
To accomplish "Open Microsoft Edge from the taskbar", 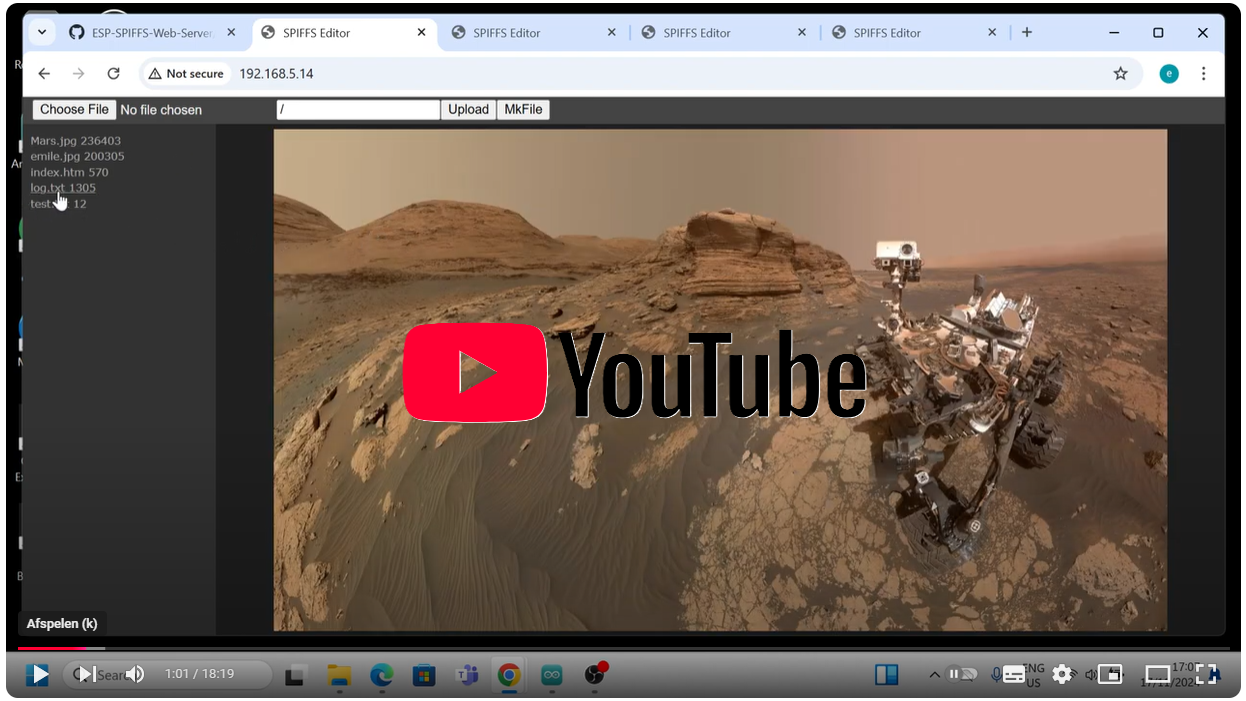I will click(x=382, y=676).
